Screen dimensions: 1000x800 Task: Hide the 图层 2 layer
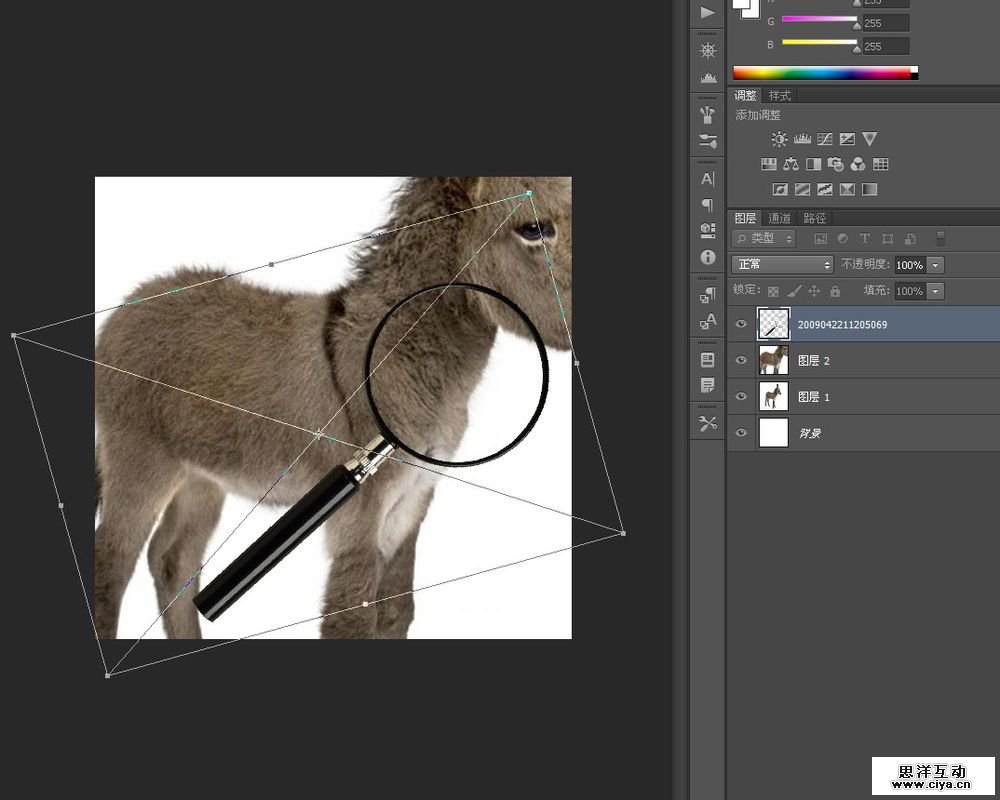(x=741, y=360)
